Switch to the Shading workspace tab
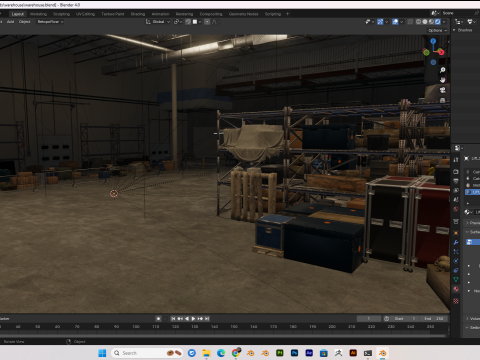480x360 pixels. click(138, 14)
